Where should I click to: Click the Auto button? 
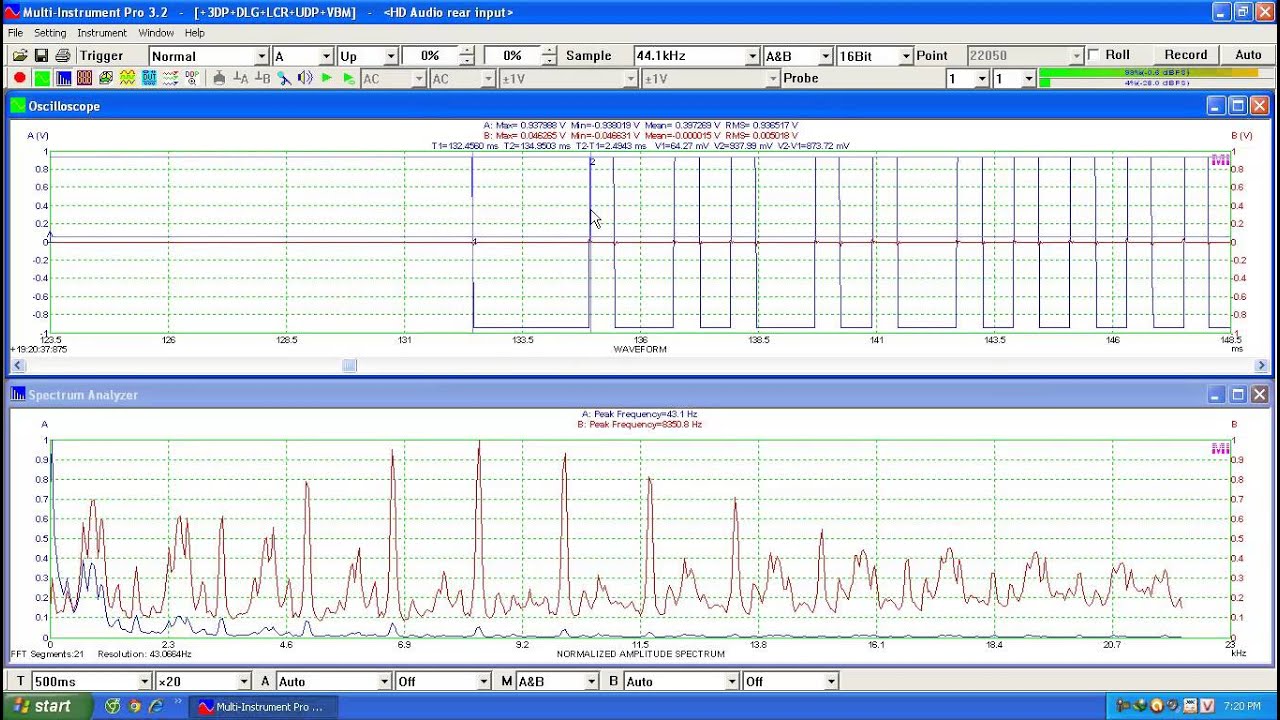(1248, 55)
